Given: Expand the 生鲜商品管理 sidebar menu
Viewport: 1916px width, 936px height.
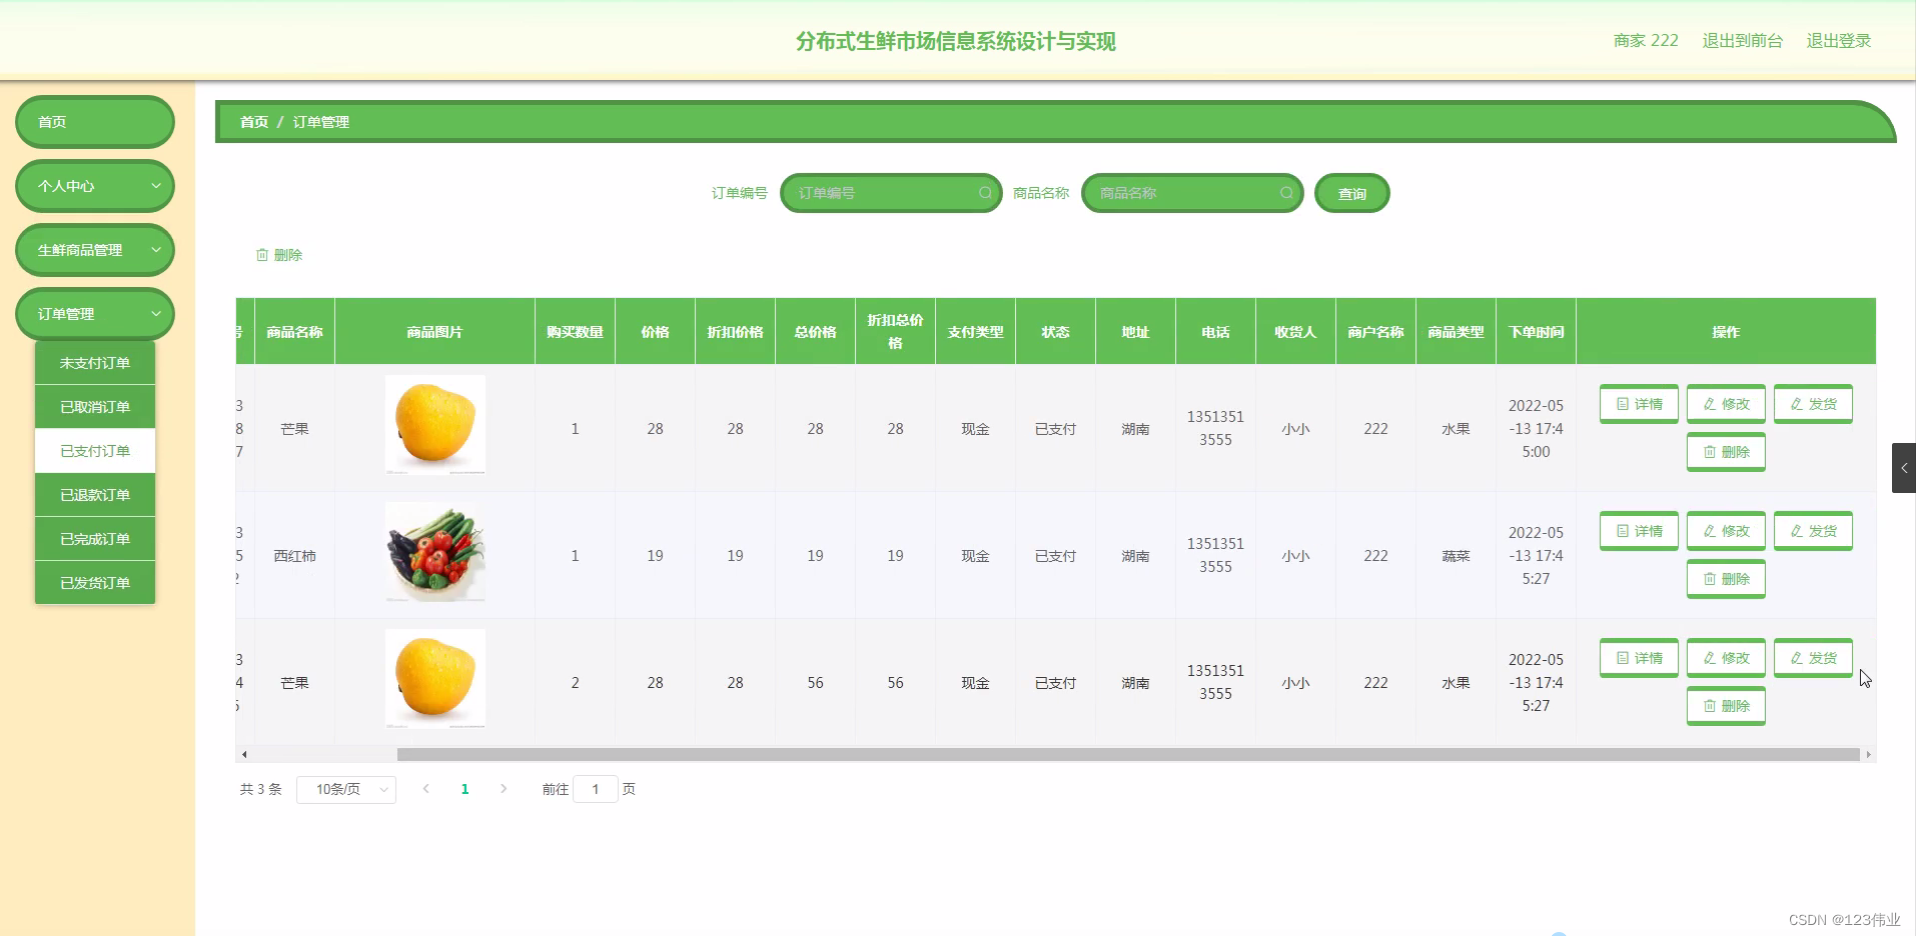Looking at the screenshot, I should point(94,250).
